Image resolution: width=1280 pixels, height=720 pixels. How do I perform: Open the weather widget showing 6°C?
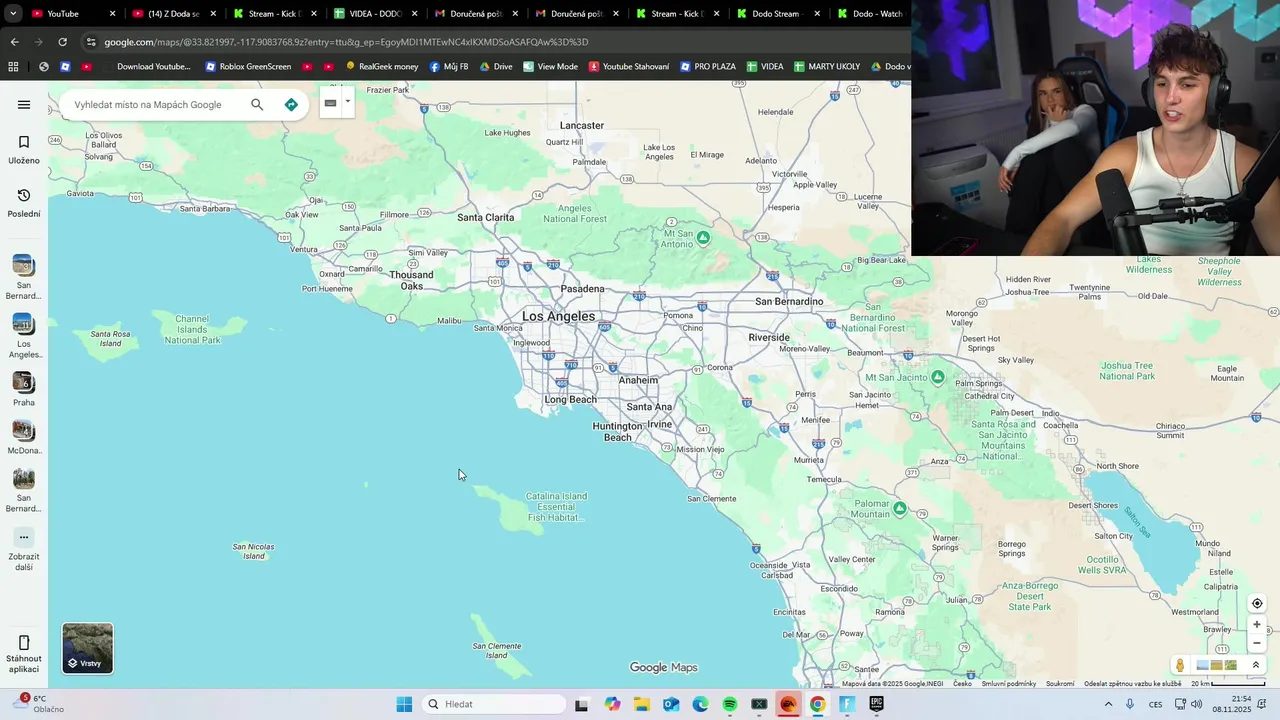click(x=38, y=704)
